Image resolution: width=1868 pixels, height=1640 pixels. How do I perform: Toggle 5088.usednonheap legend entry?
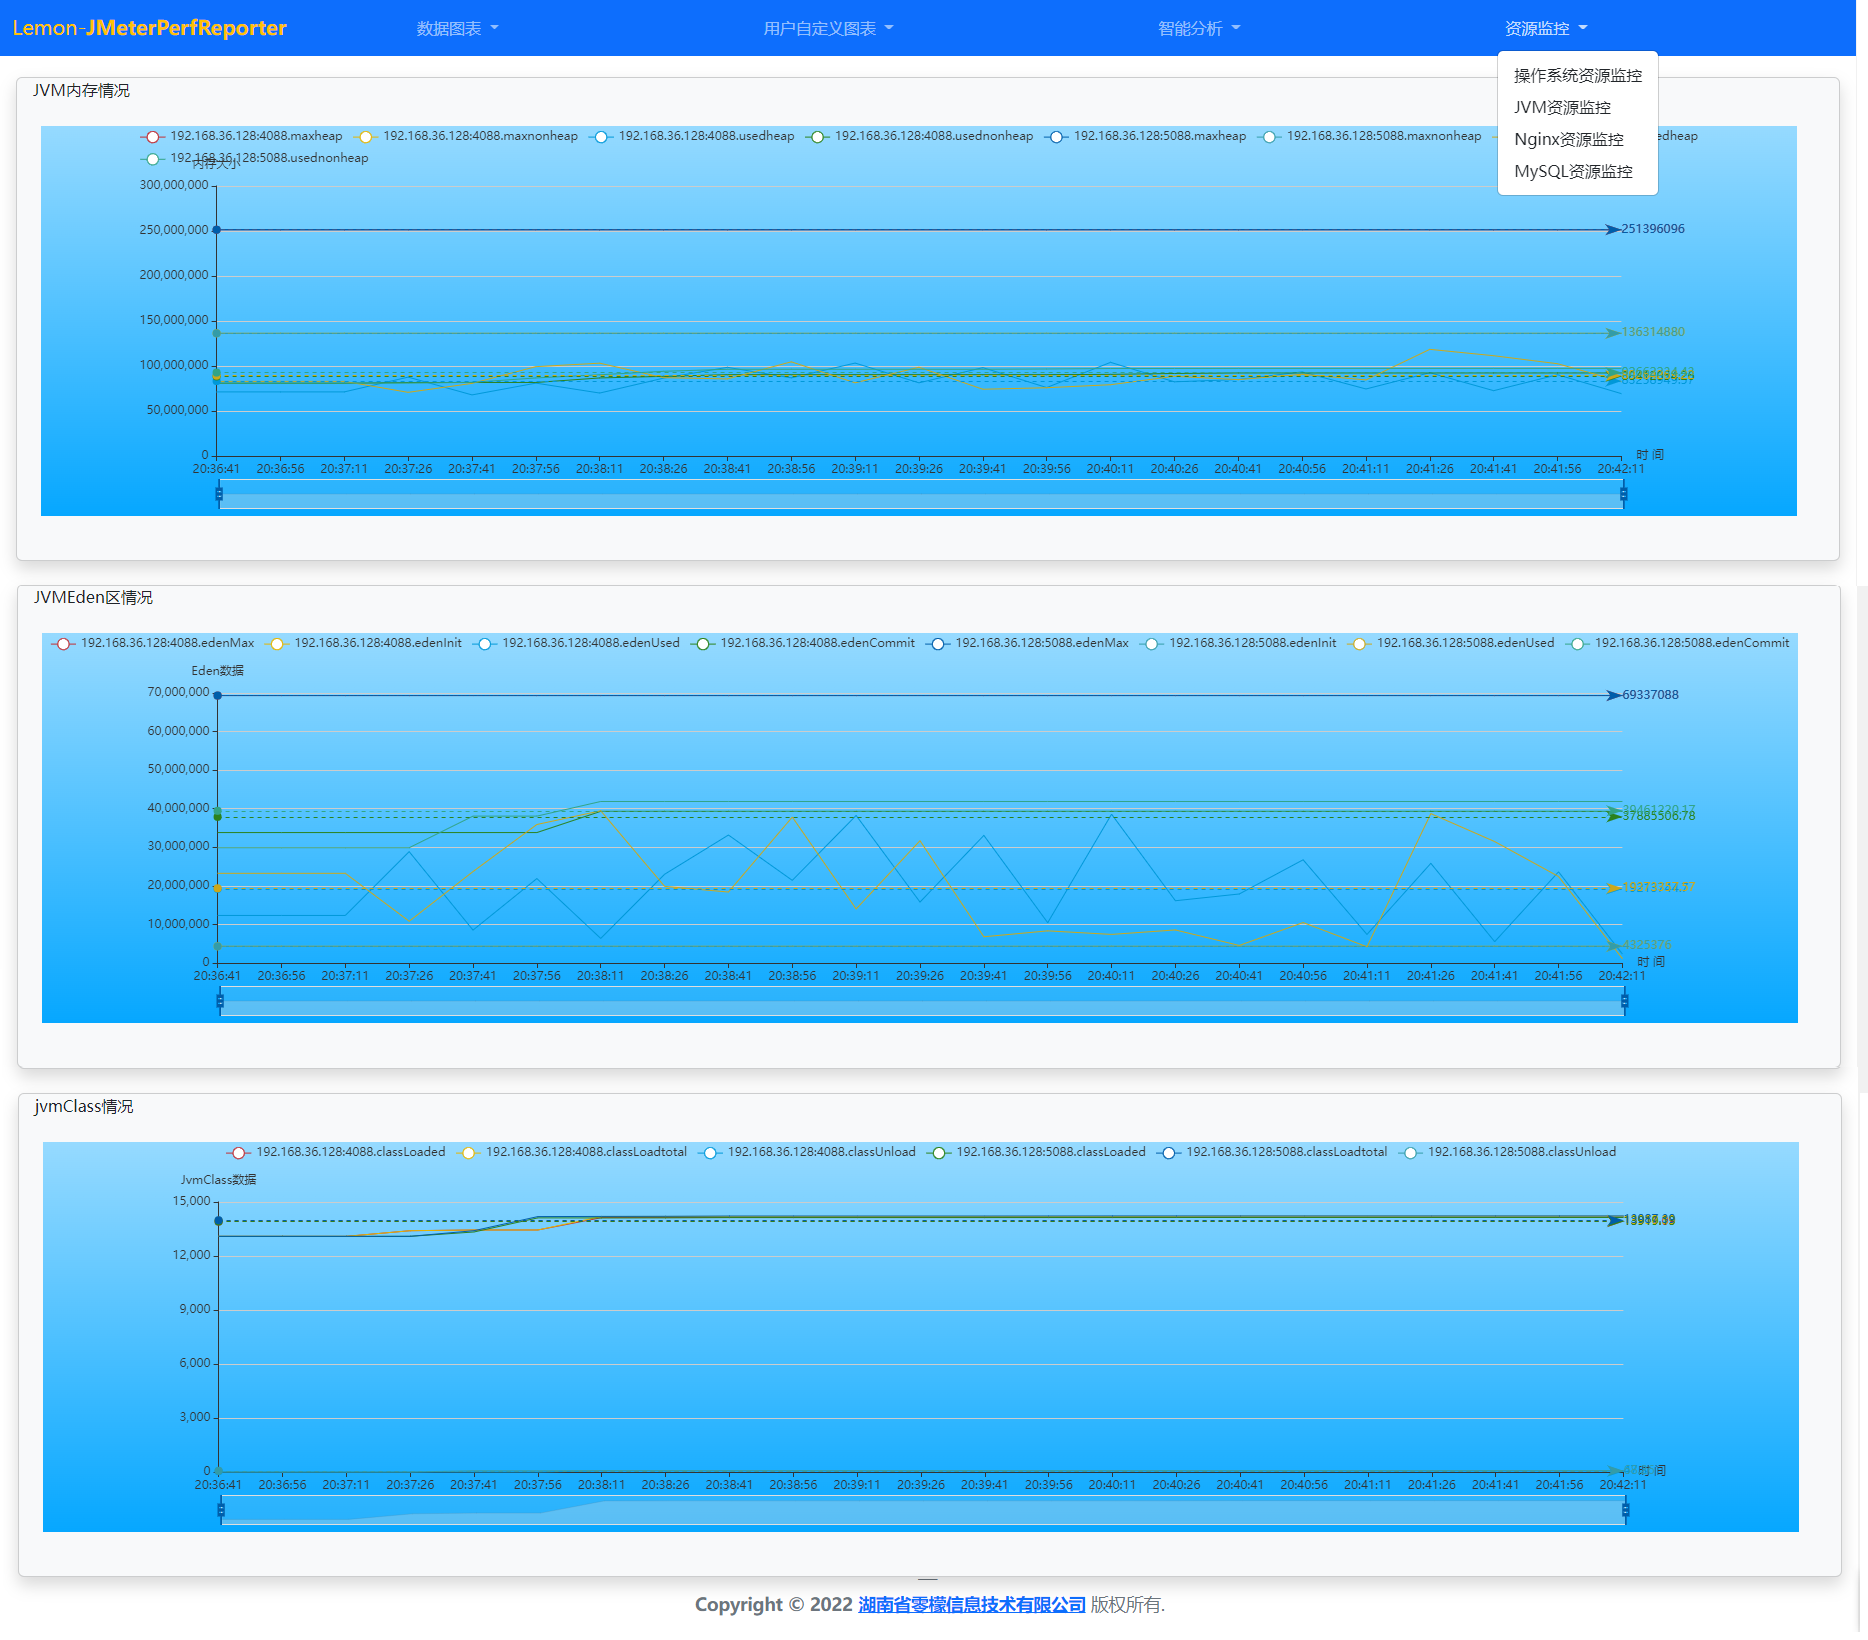(x=255, y=158)
